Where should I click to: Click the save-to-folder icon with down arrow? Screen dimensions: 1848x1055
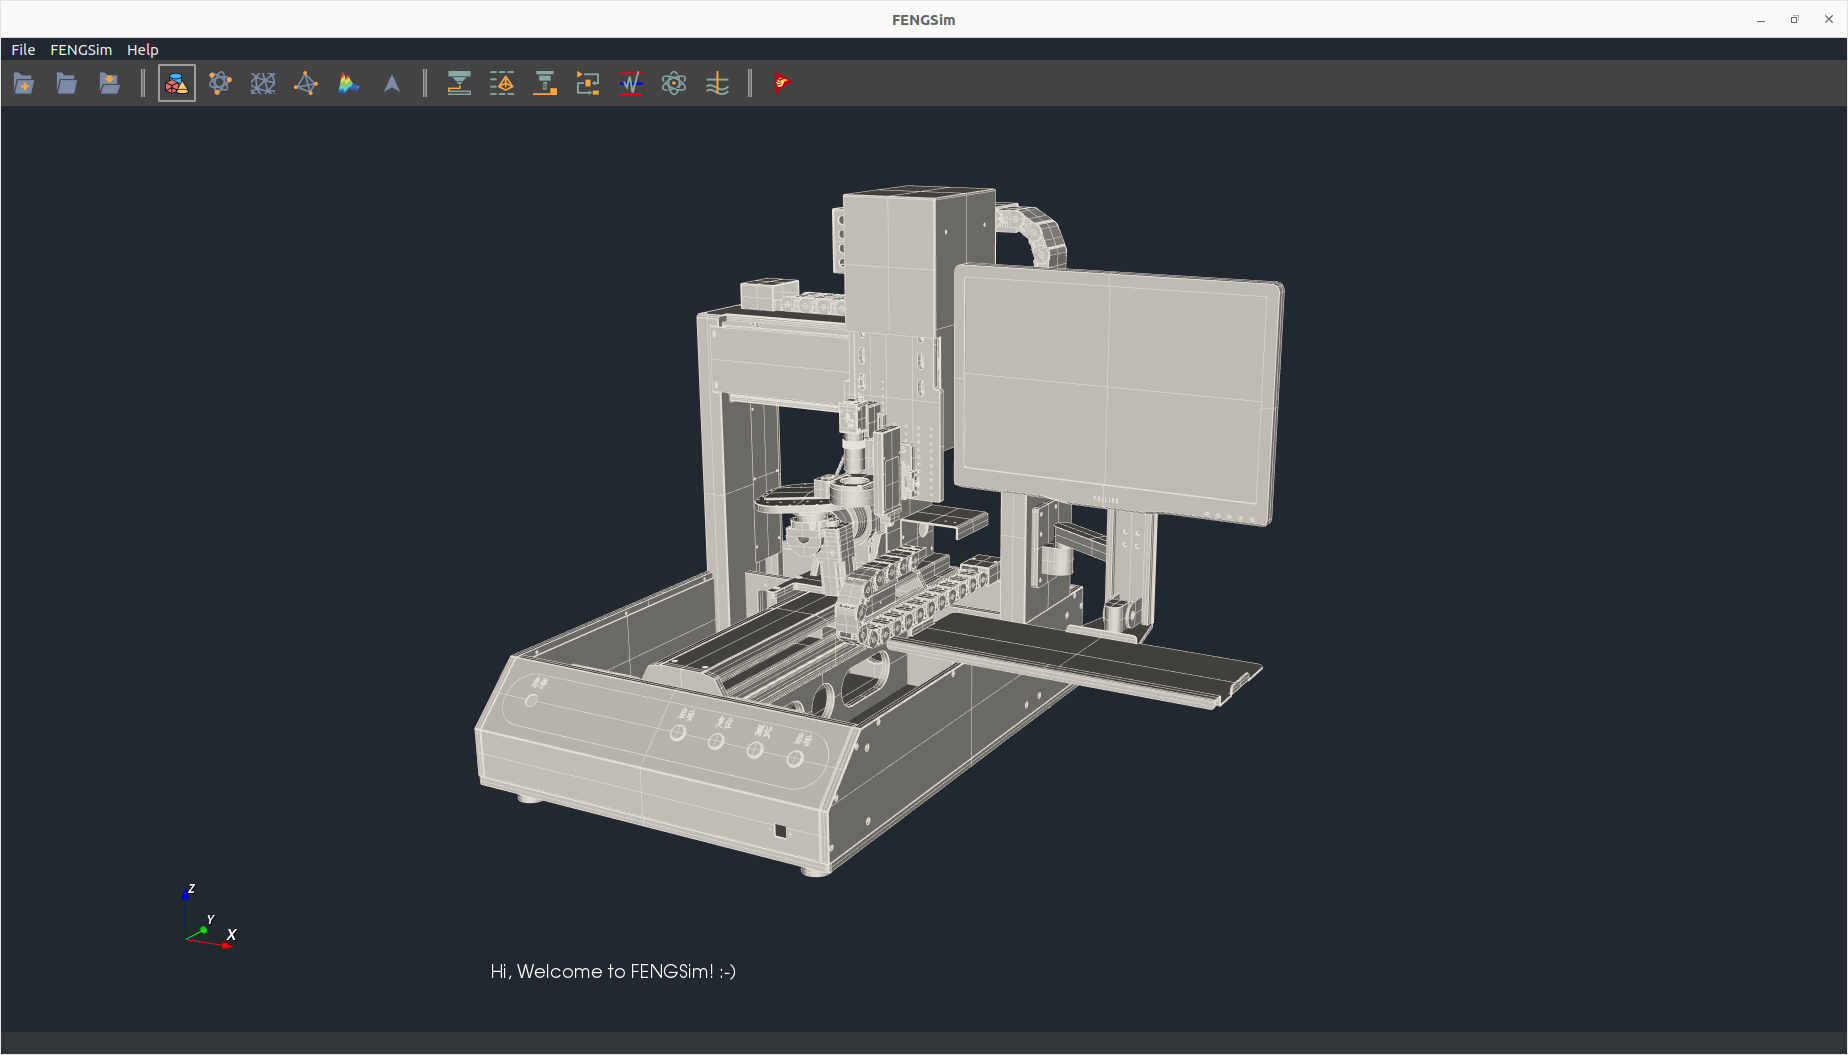[x=110, y=84]
